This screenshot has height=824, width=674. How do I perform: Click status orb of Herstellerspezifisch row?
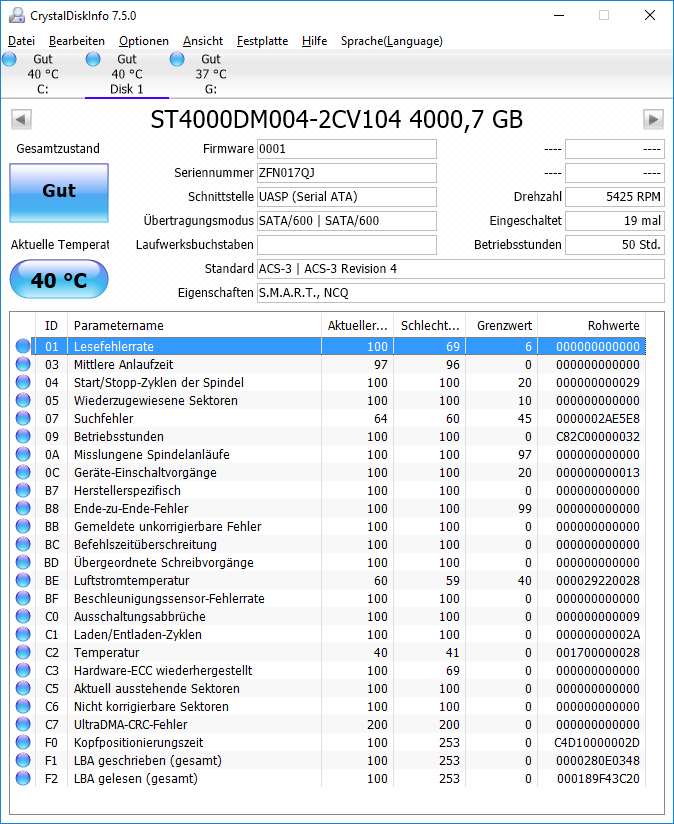[23, 490]
